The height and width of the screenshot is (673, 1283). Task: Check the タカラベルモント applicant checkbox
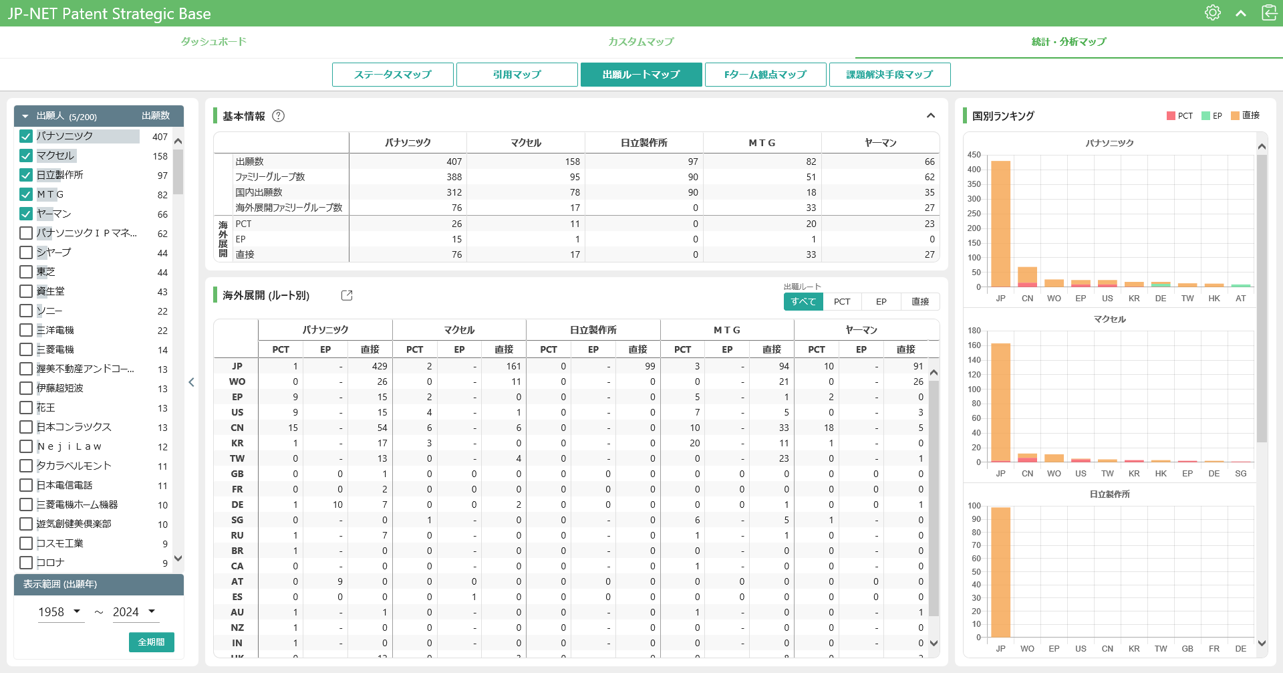click(x=26, y=466)
